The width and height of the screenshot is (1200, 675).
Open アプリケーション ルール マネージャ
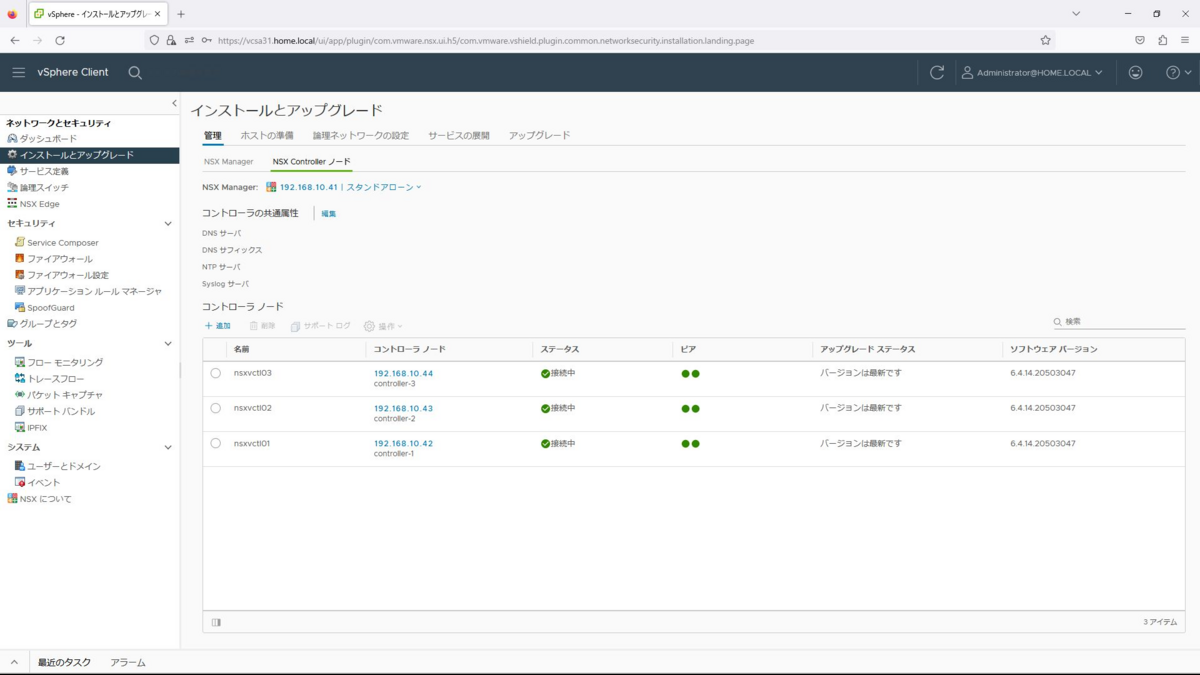tap(94, 291)
